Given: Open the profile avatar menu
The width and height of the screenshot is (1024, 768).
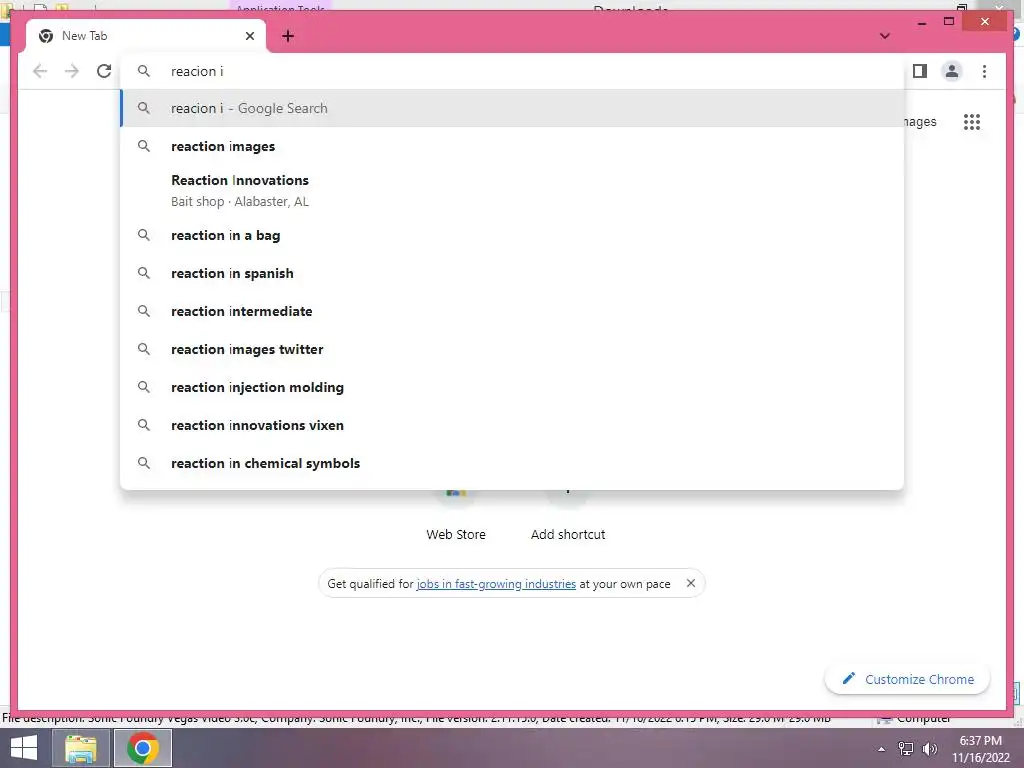Looking at the screenshot, I should (952, 71).
